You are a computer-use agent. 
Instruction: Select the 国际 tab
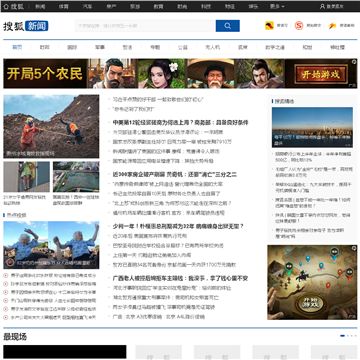[x=72, y=47]
